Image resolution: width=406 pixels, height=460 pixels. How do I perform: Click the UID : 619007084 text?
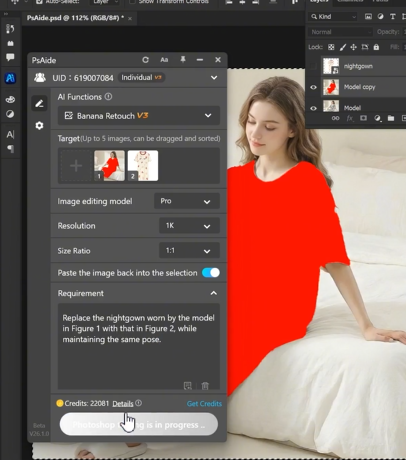point(83,78)
